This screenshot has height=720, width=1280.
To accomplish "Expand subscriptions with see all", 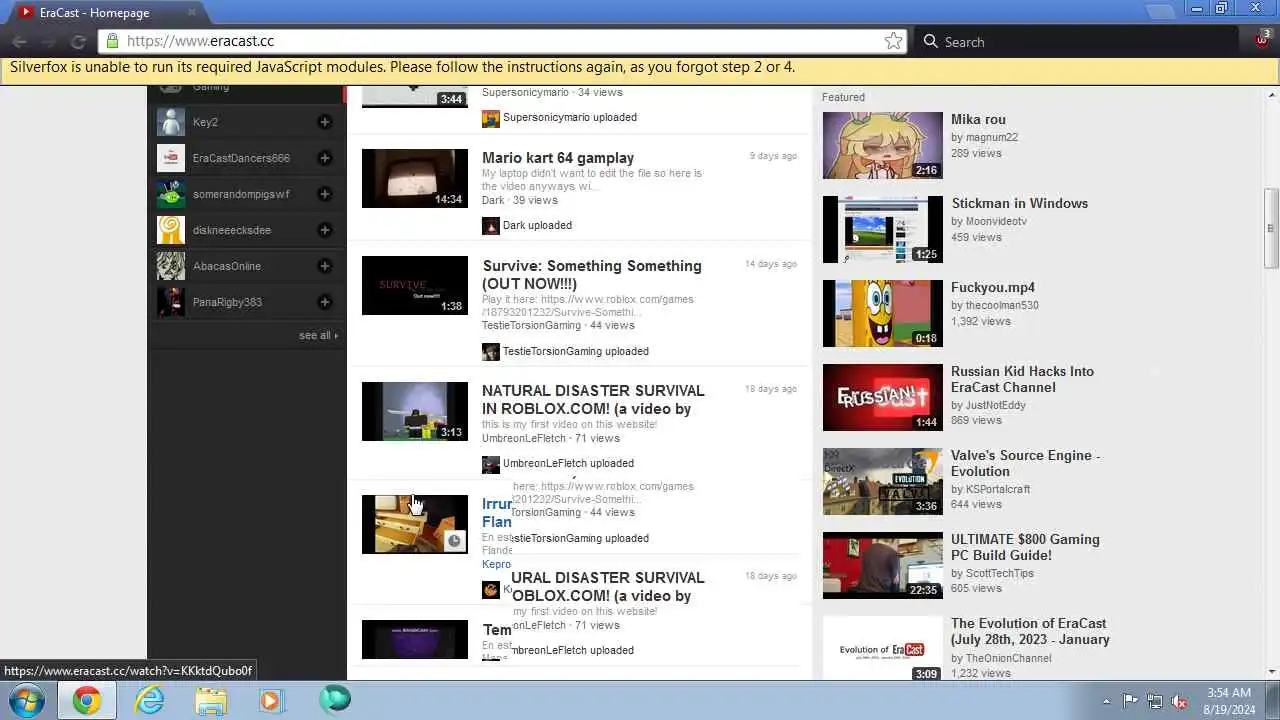I will (x=318, y=335).
